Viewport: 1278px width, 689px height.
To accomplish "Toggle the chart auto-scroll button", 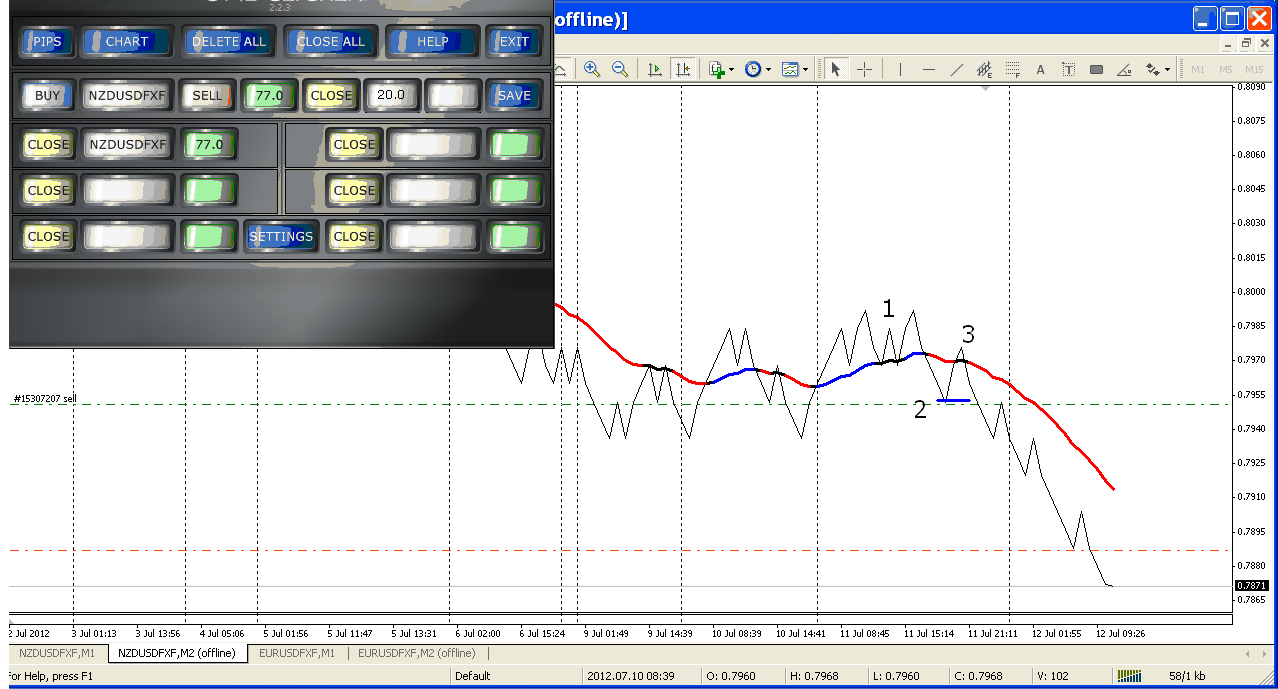I will pyautogui.click(x=655, y=69).
